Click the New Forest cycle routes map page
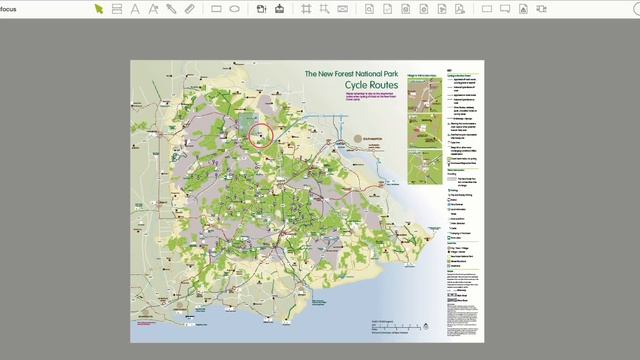This screenshot has height=360, width=640. pos(307,202)
